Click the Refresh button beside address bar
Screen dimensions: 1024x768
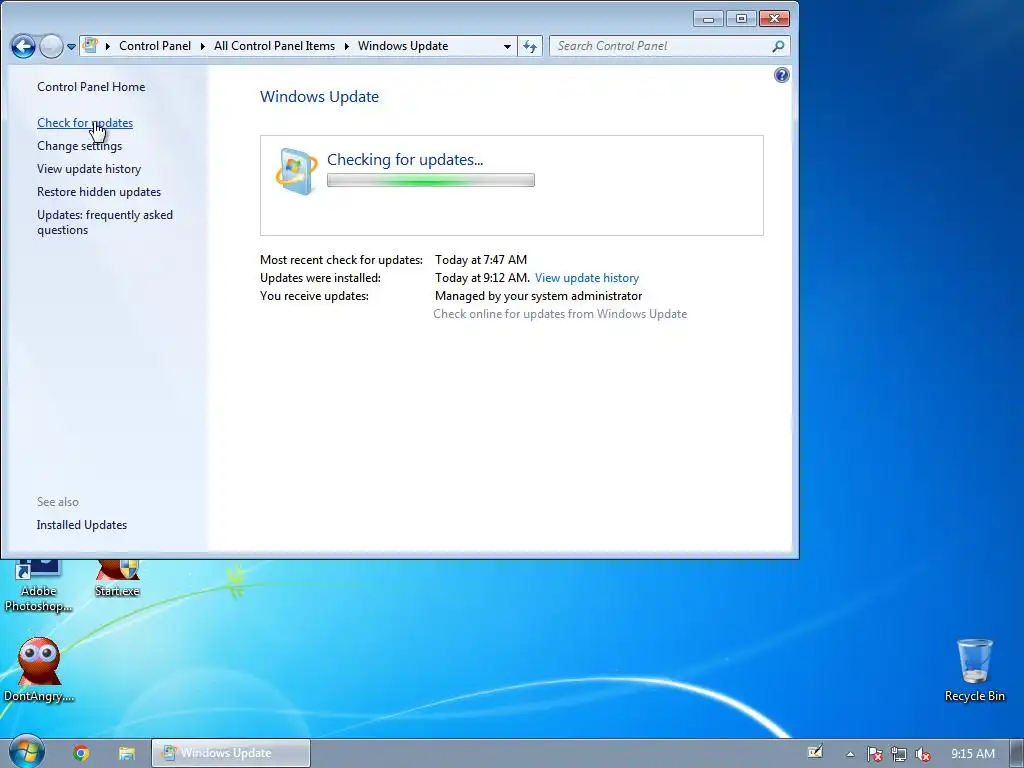530,46
